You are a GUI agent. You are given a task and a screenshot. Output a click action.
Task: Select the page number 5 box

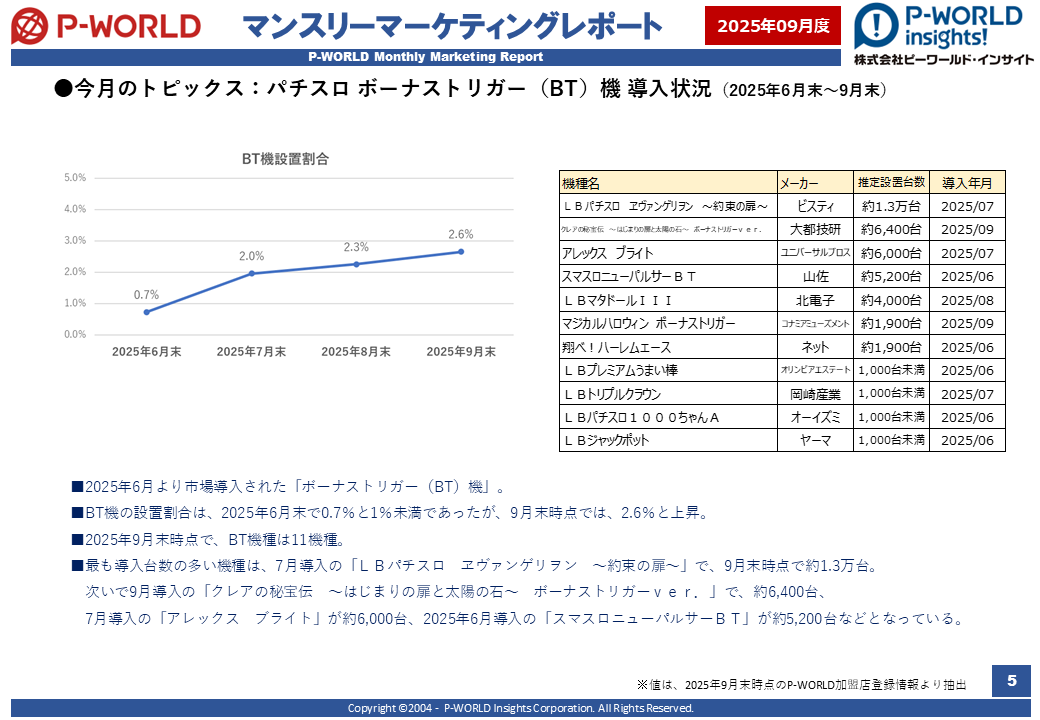pos(1011,681)
